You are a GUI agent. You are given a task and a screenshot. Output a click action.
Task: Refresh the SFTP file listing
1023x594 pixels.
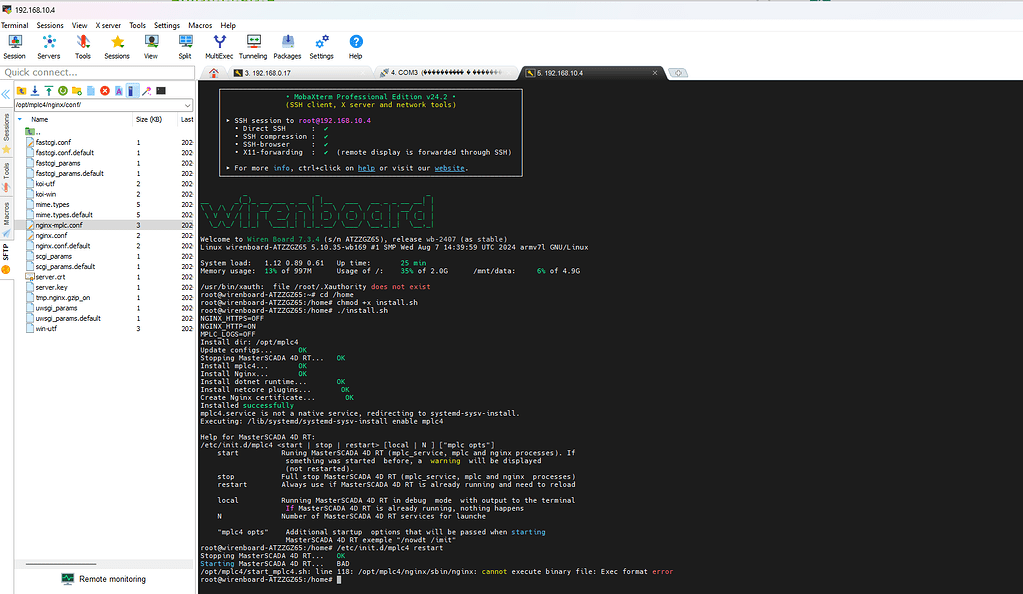click(x=63, y=91)
